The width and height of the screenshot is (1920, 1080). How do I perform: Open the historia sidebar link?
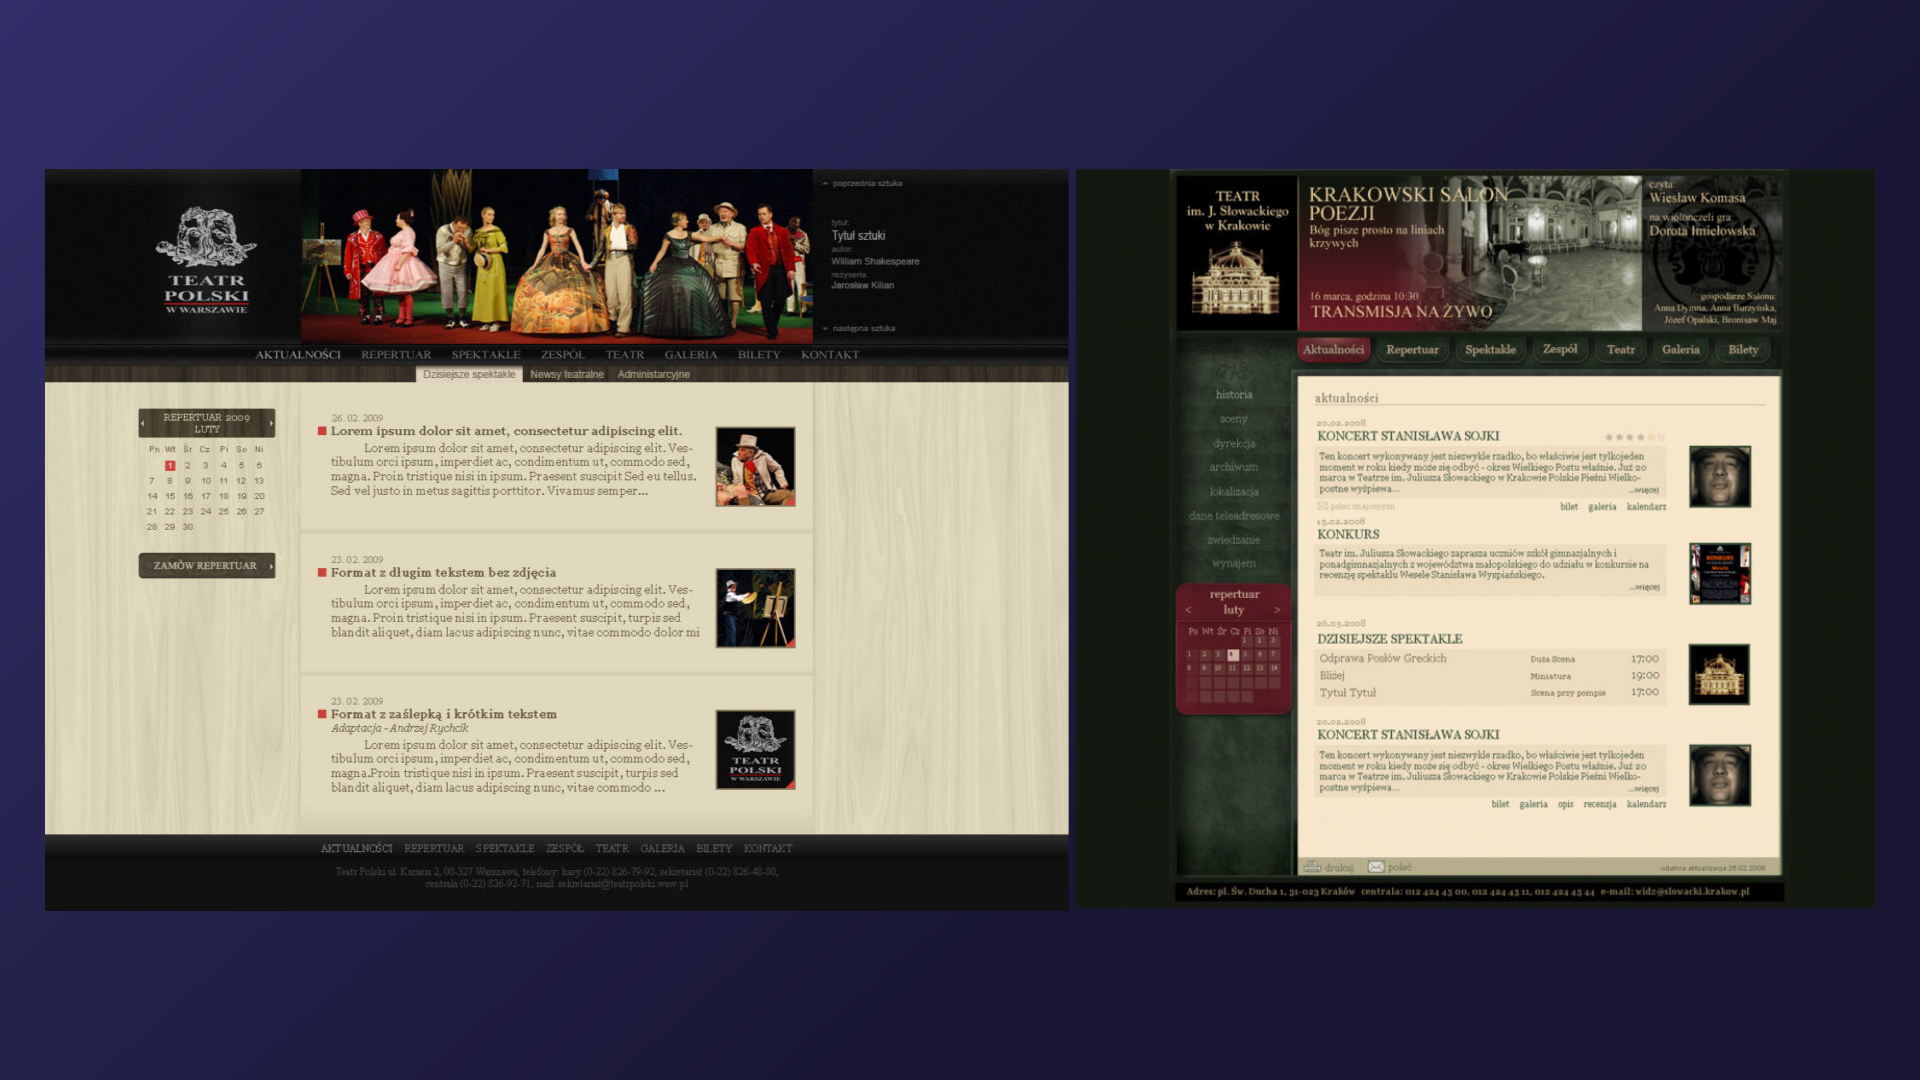1233,395
